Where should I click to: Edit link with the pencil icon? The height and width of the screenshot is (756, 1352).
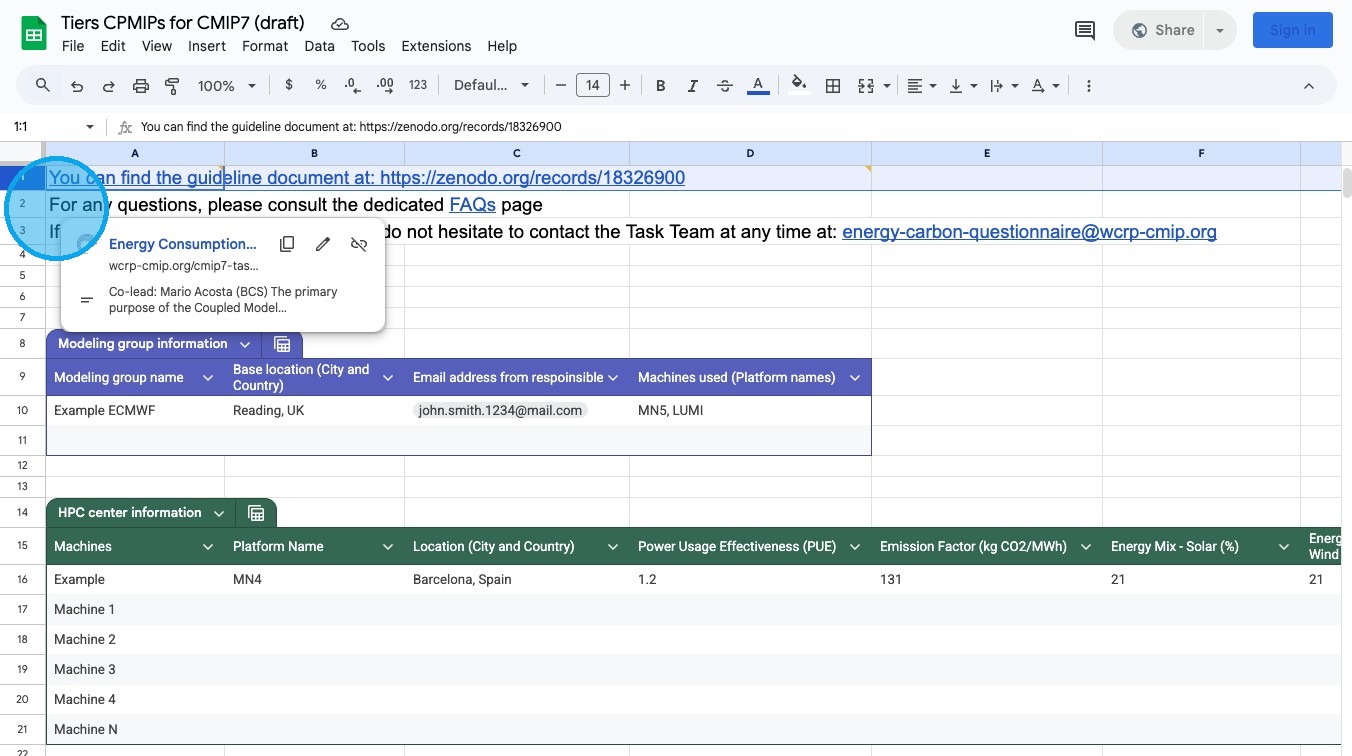coord(323,244)
